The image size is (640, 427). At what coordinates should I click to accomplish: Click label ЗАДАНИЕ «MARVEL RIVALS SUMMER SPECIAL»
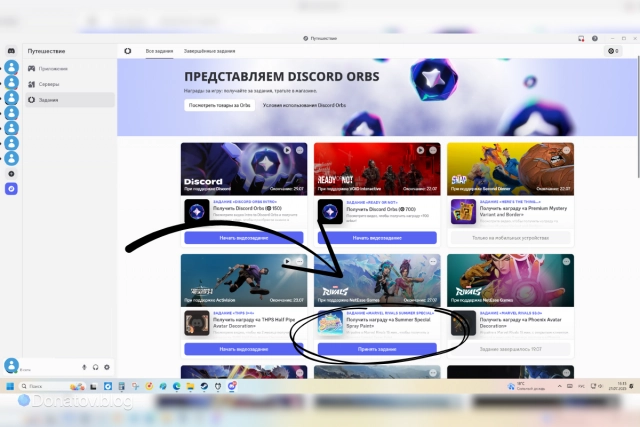(x=390, y=314)
